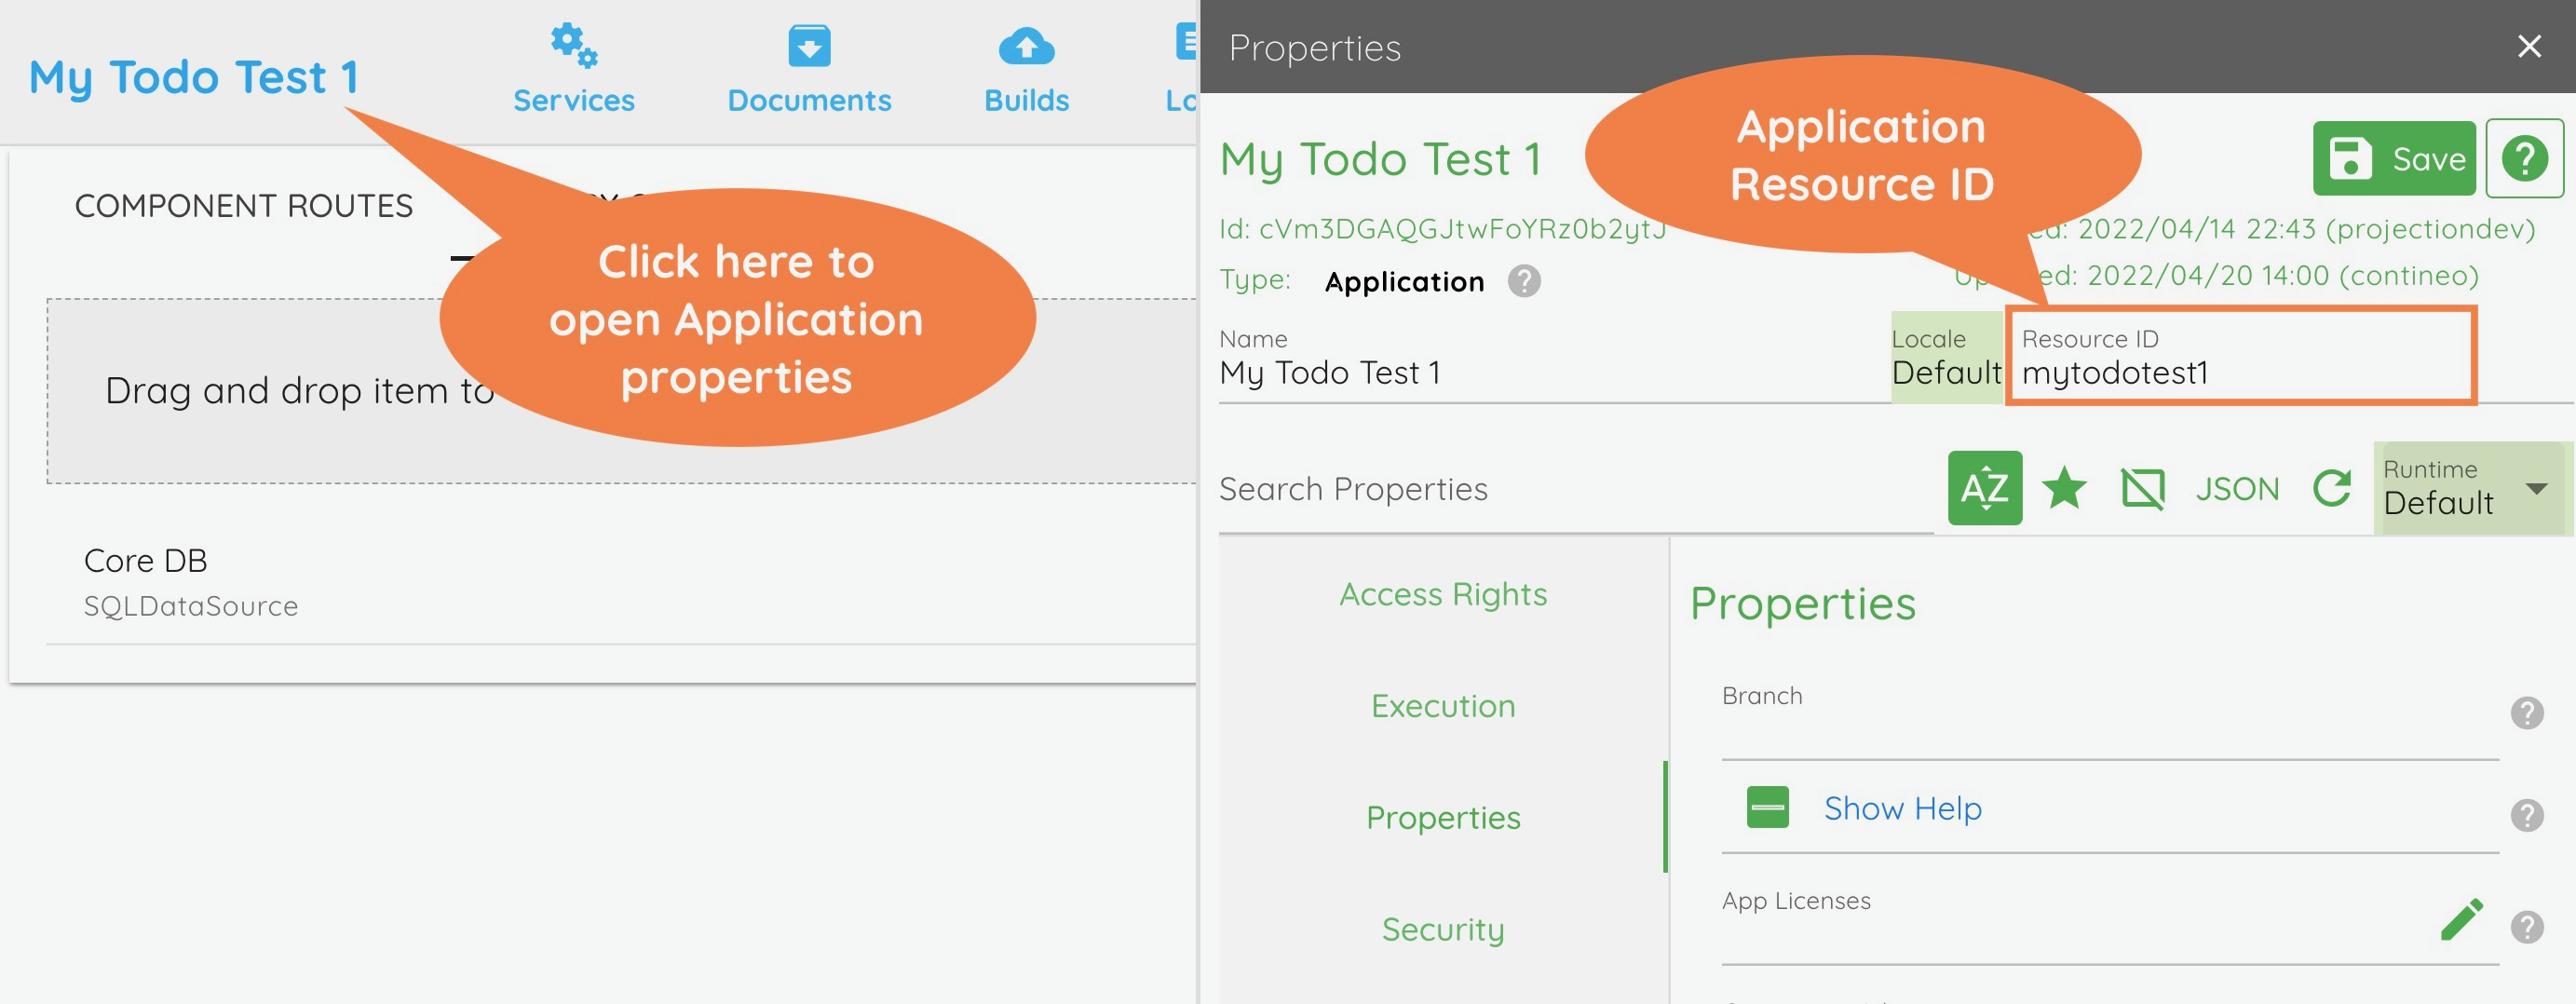The height and width of the screenshot is (1004, 2576).
Task: Select the Security tab
Action: tap(1443, 929)
